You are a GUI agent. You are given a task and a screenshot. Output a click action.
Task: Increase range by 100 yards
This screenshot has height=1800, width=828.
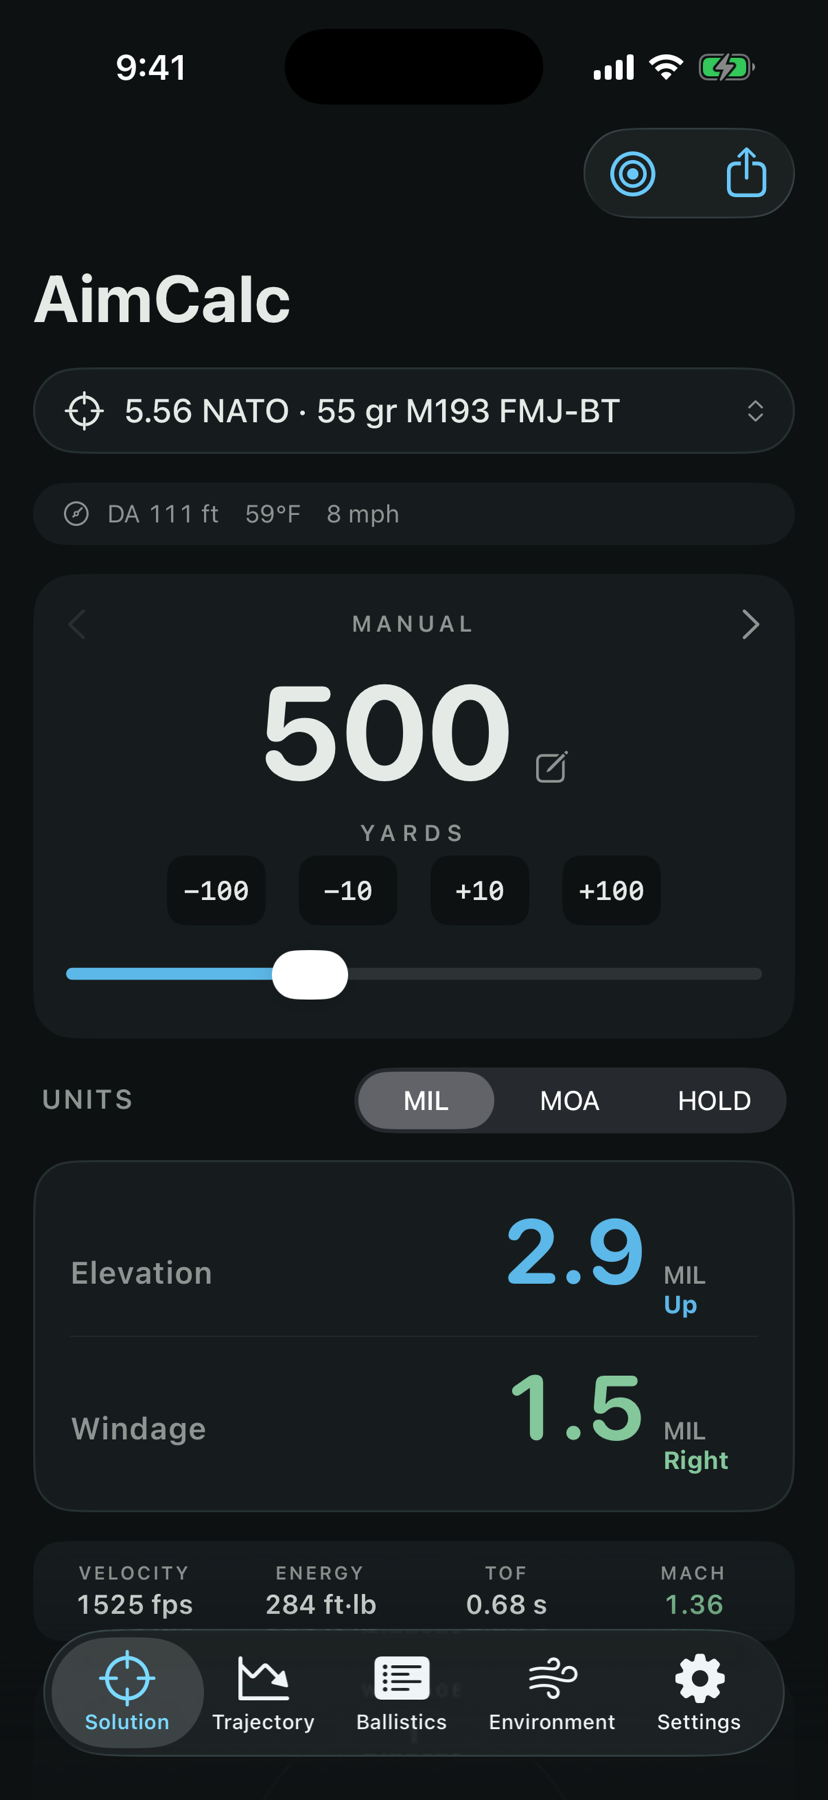point(612,890)
